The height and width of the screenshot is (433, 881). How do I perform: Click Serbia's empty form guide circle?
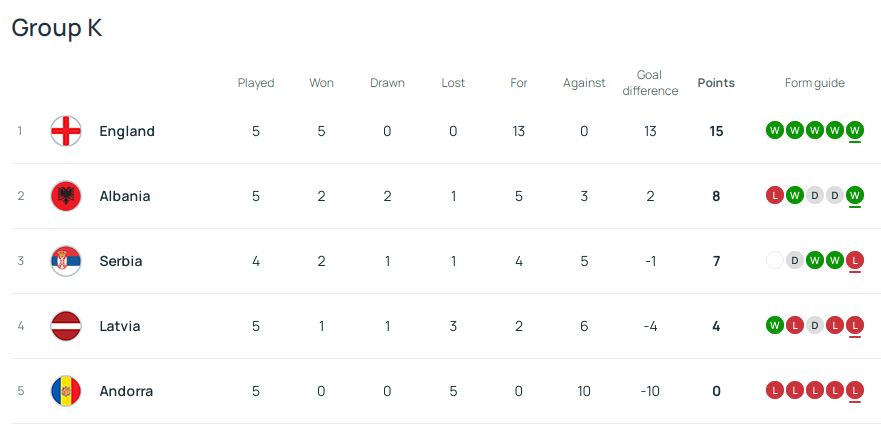[774, 261]
